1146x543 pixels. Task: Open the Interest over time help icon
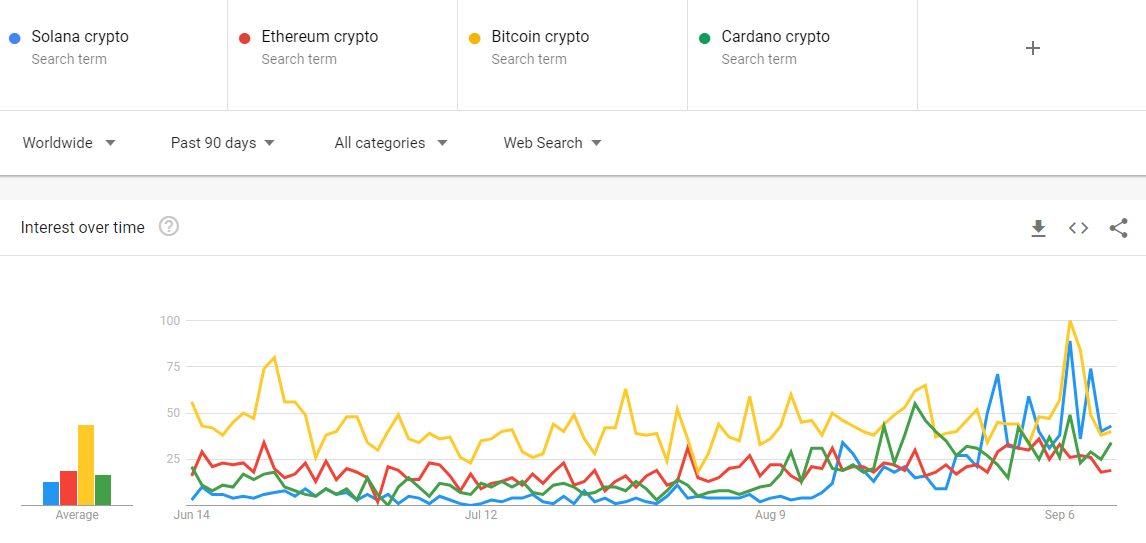(169, 227)
